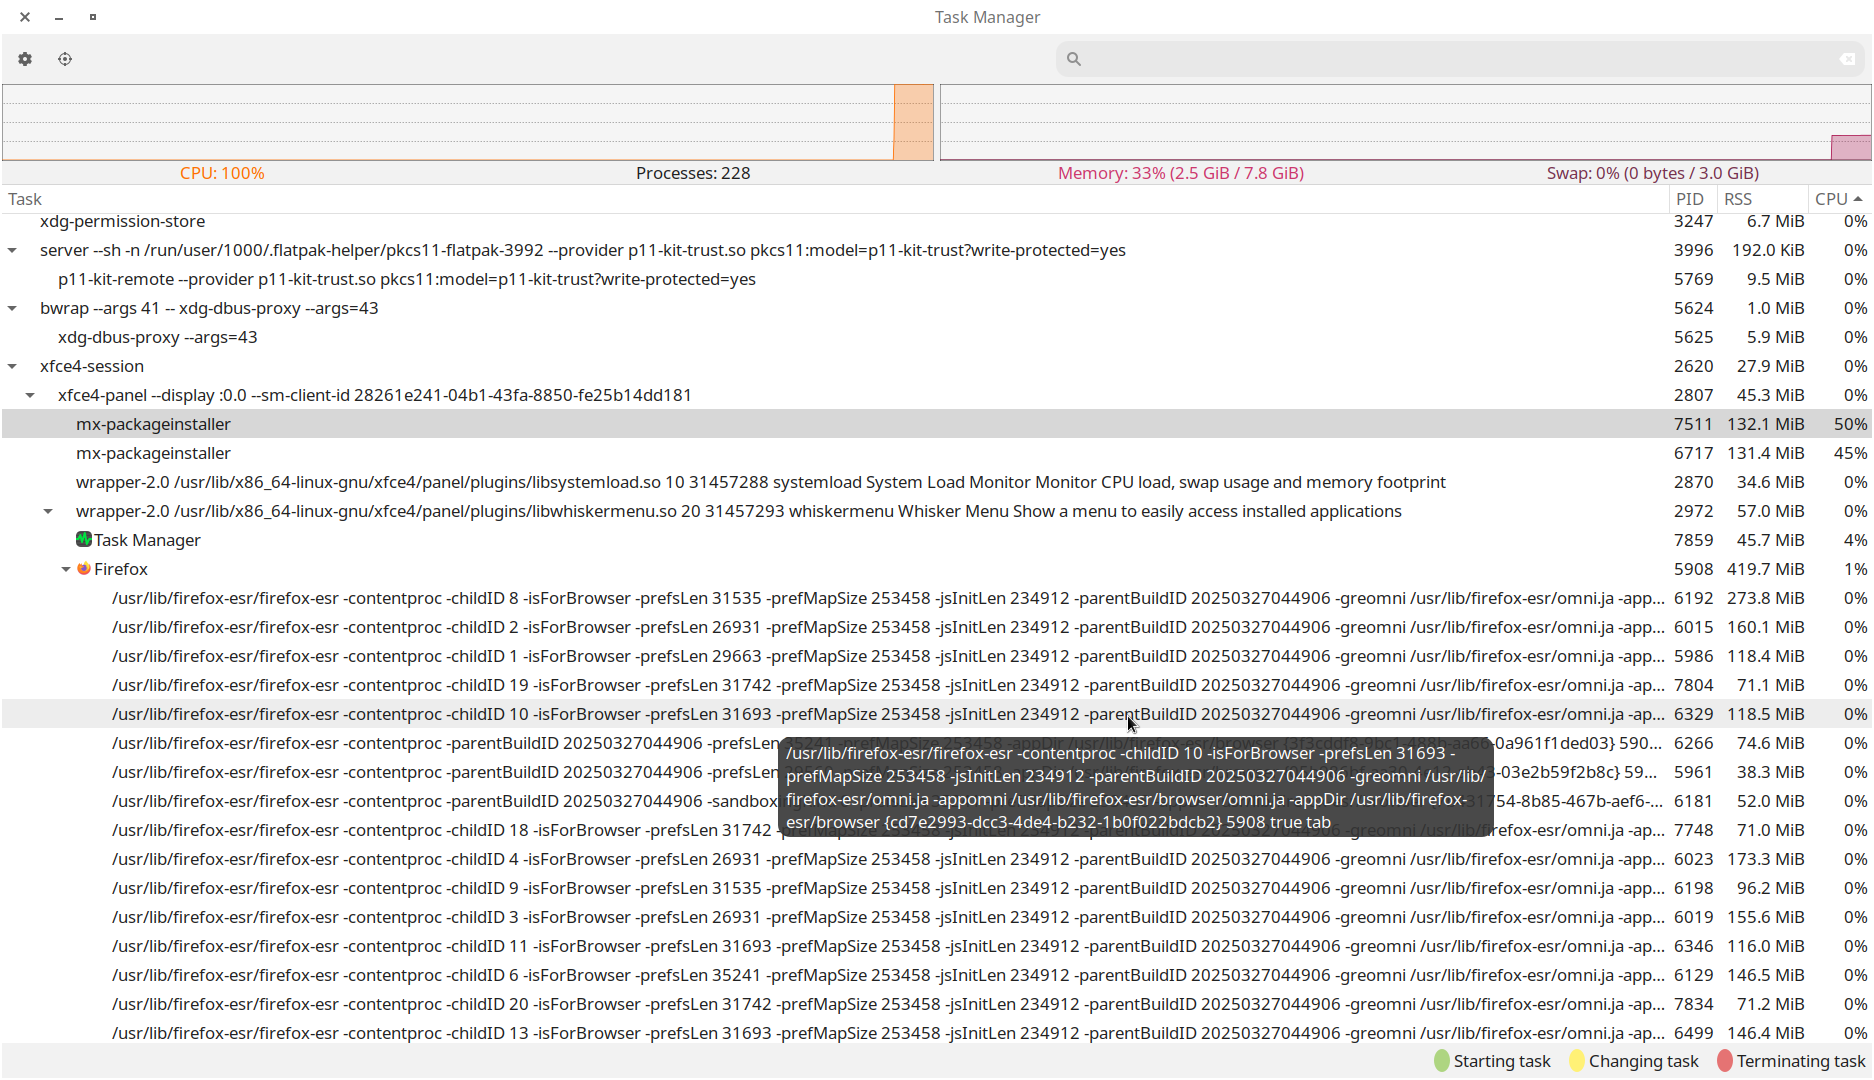This screenshot has height=1080, width=1874.
Task: Select firefox-esr childID 19 process
Action: pyautogui.click(x=936, y=685)
